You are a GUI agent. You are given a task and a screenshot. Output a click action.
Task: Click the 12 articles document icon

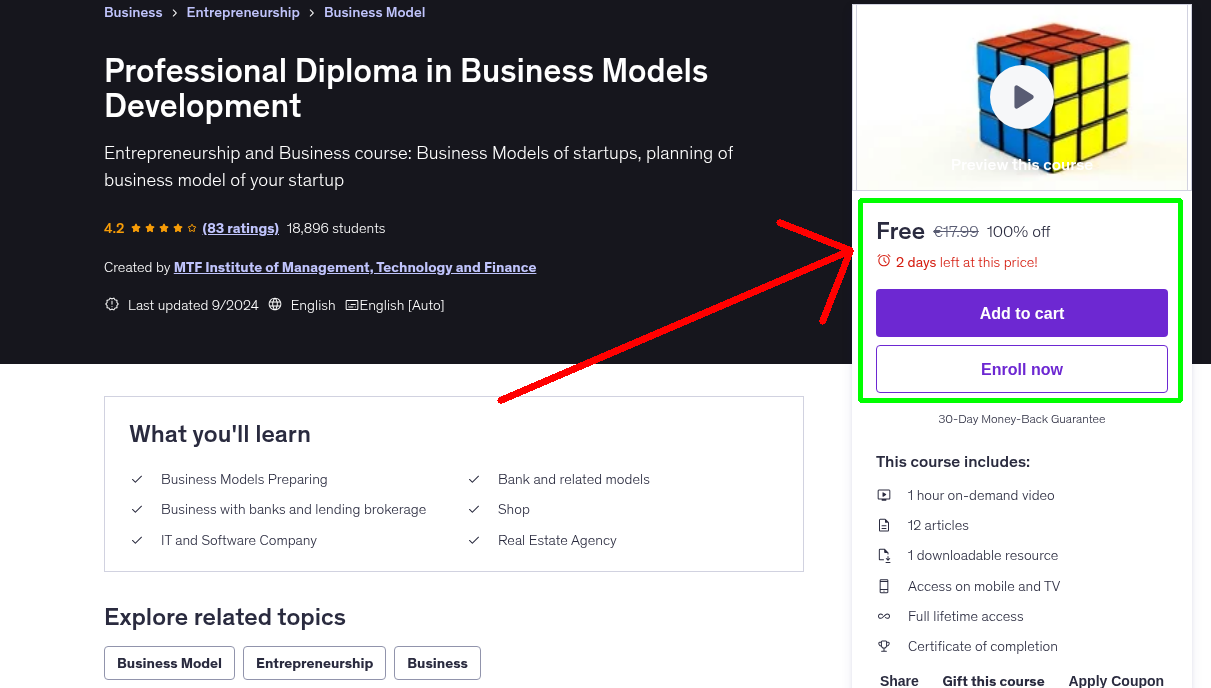(884, 525)
